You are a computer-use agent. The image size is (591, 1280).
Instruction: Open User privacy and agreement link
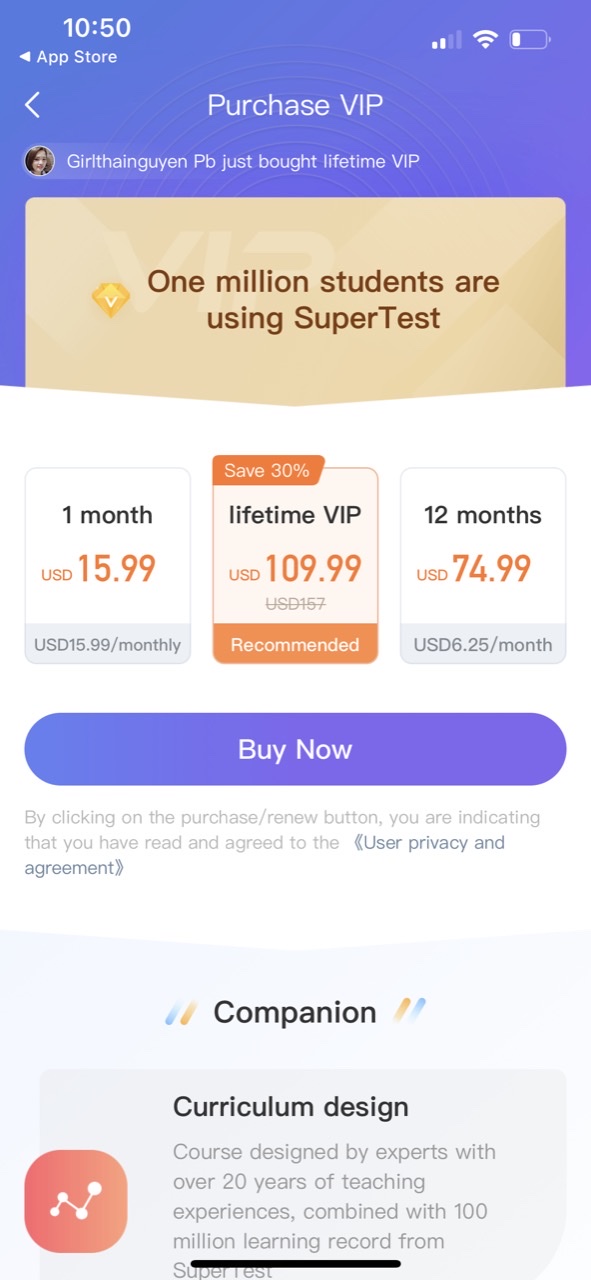tap(265, 855)
